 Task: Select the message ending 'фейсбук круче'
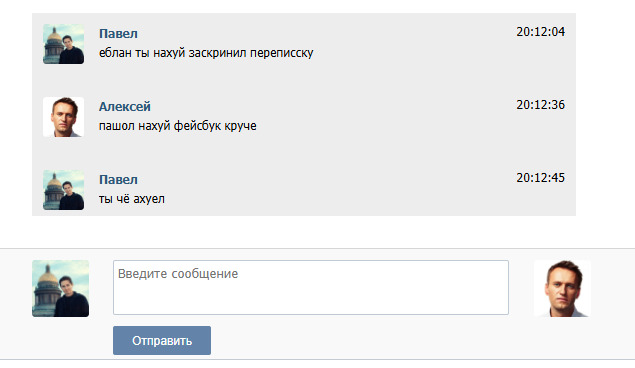click(178, 126)
